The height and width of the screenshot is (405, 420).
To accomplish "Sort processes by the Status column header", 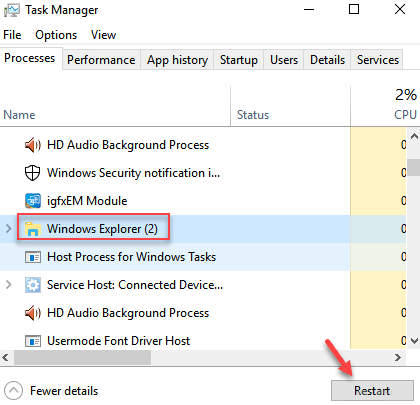I will pos(290,106).
